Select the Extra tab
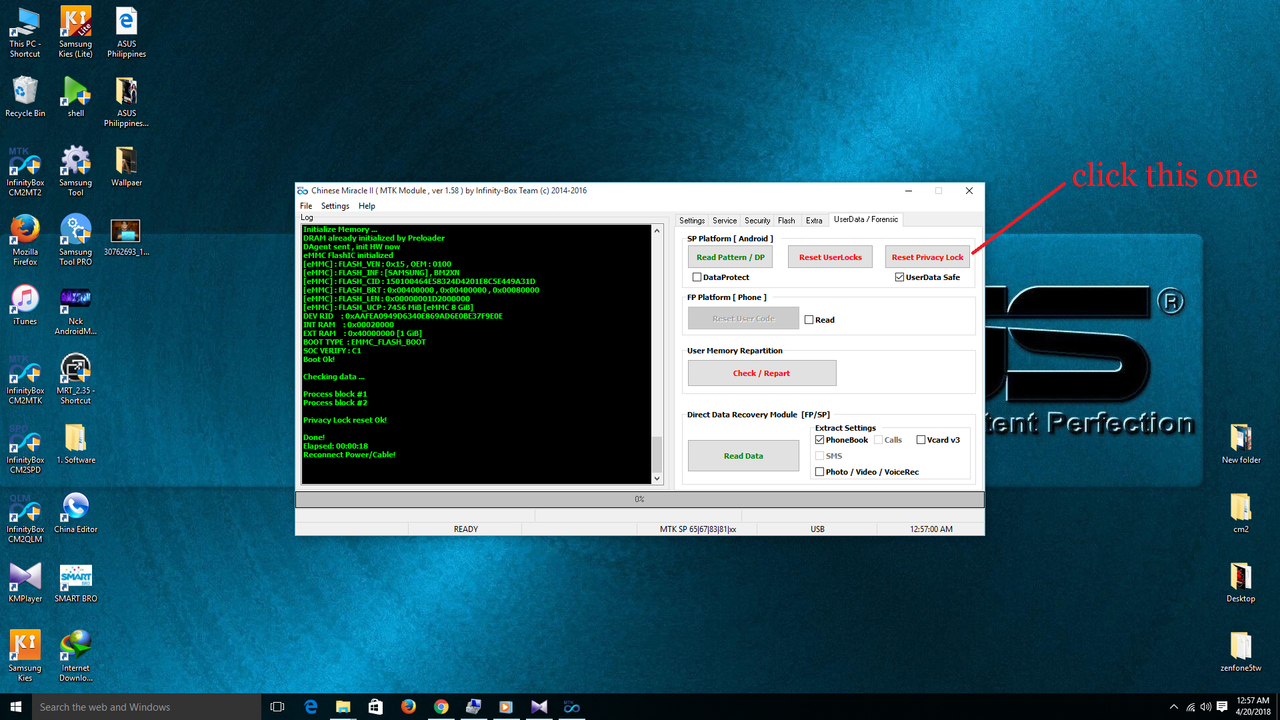Screen dimensions: 1280x720 [814, 220]
